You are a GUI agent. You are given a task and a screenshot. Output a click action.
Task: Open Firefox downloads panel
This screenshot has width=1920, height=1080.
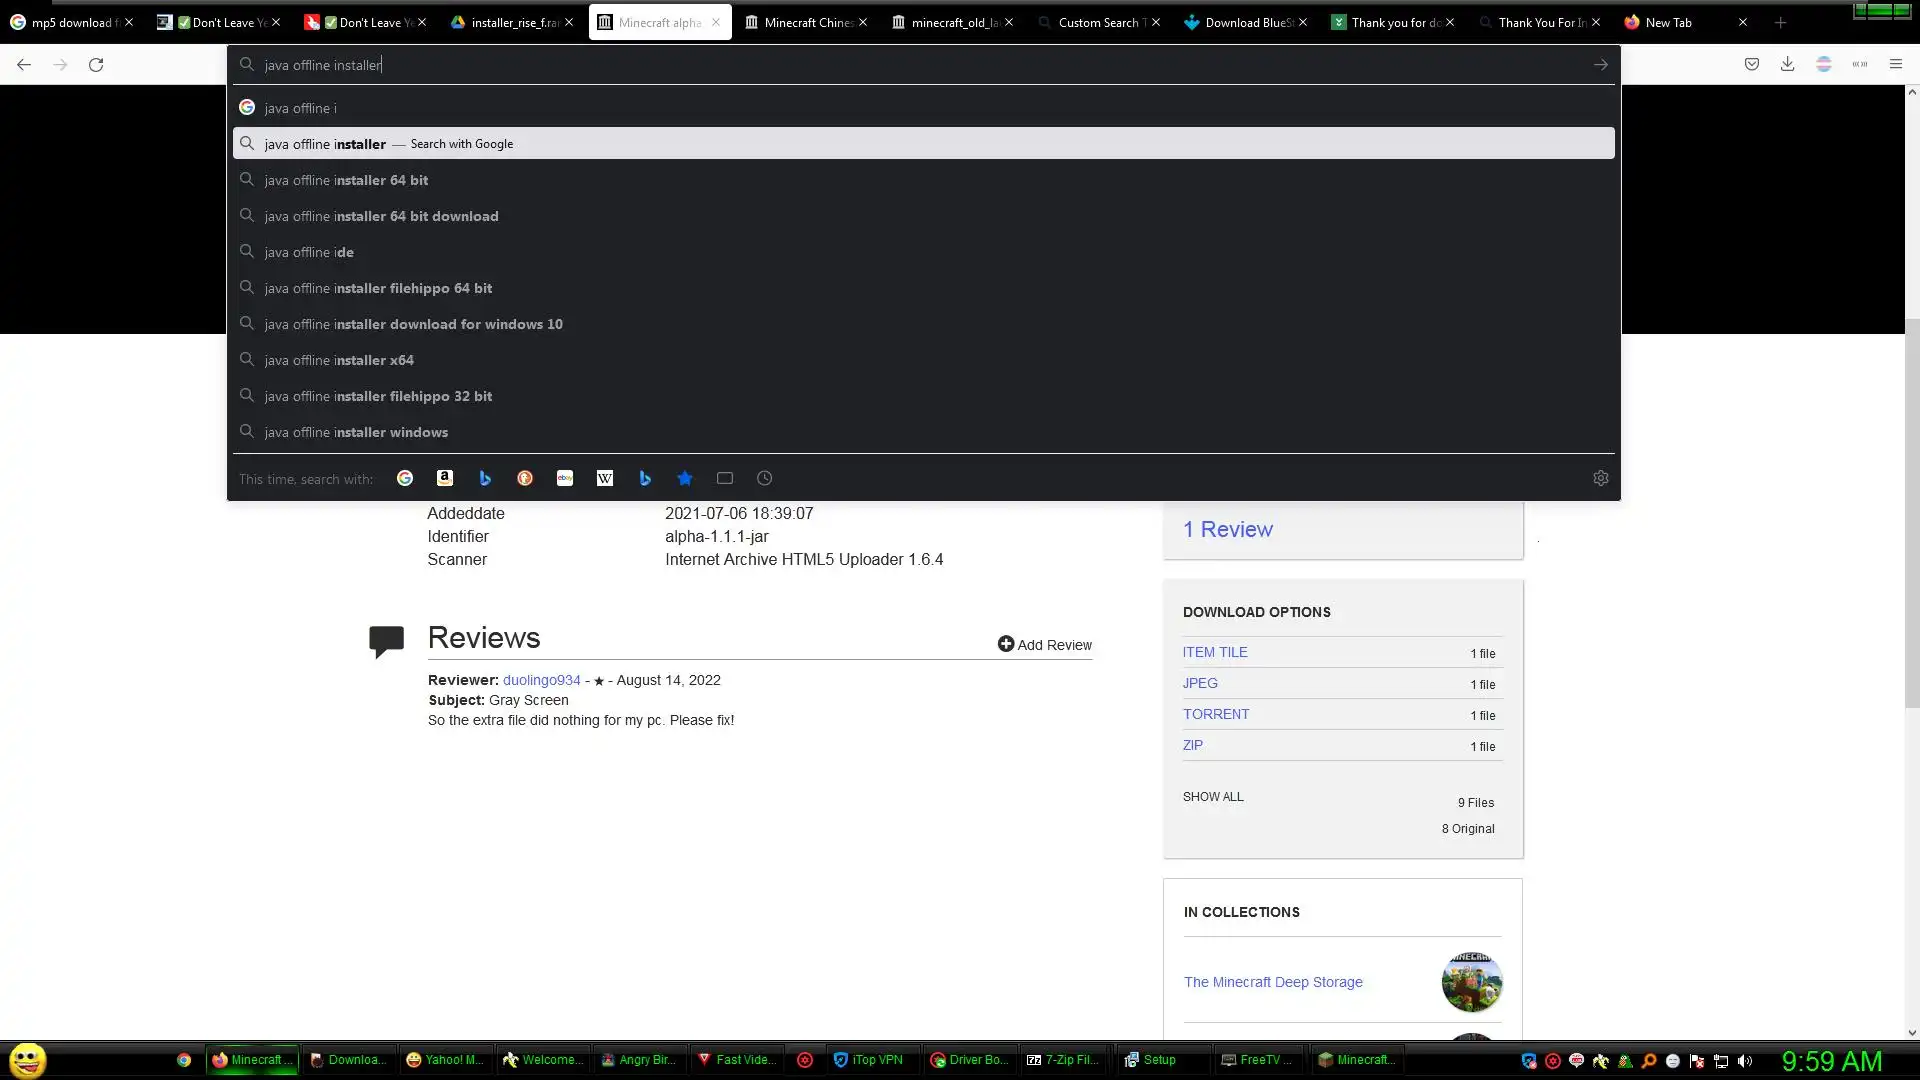1787,64
